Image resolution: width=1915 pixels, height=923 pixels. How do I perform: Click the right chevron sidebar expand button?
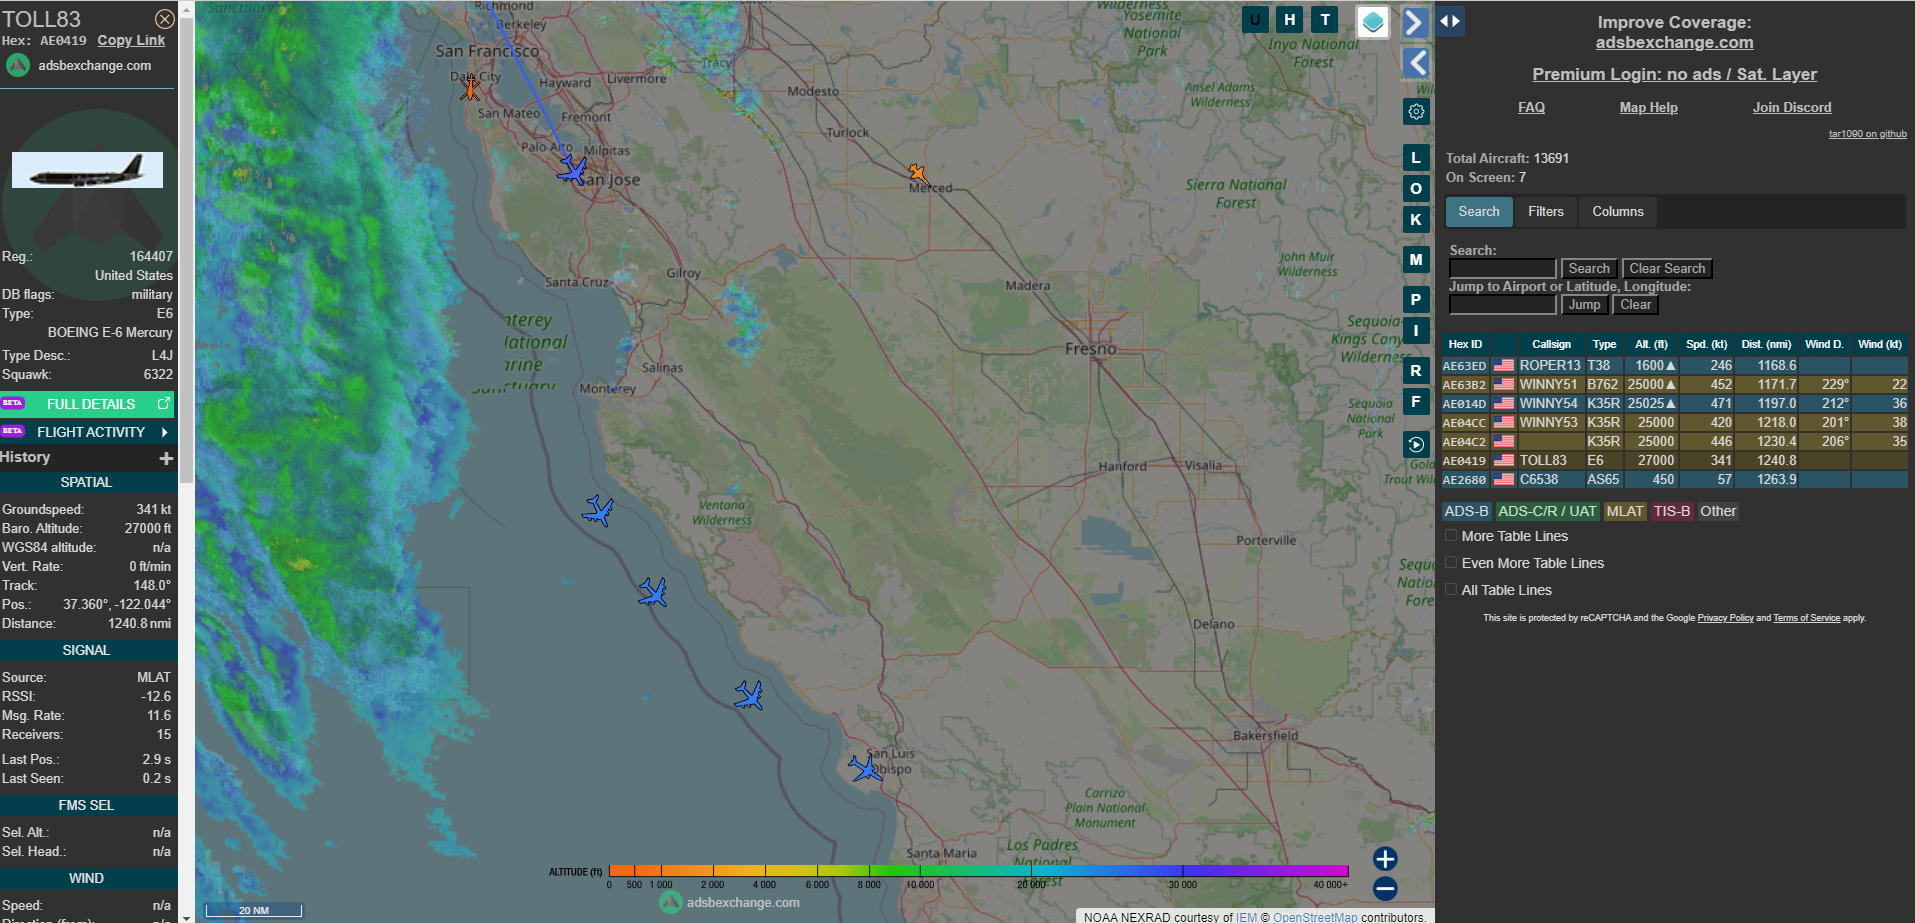1415,22
